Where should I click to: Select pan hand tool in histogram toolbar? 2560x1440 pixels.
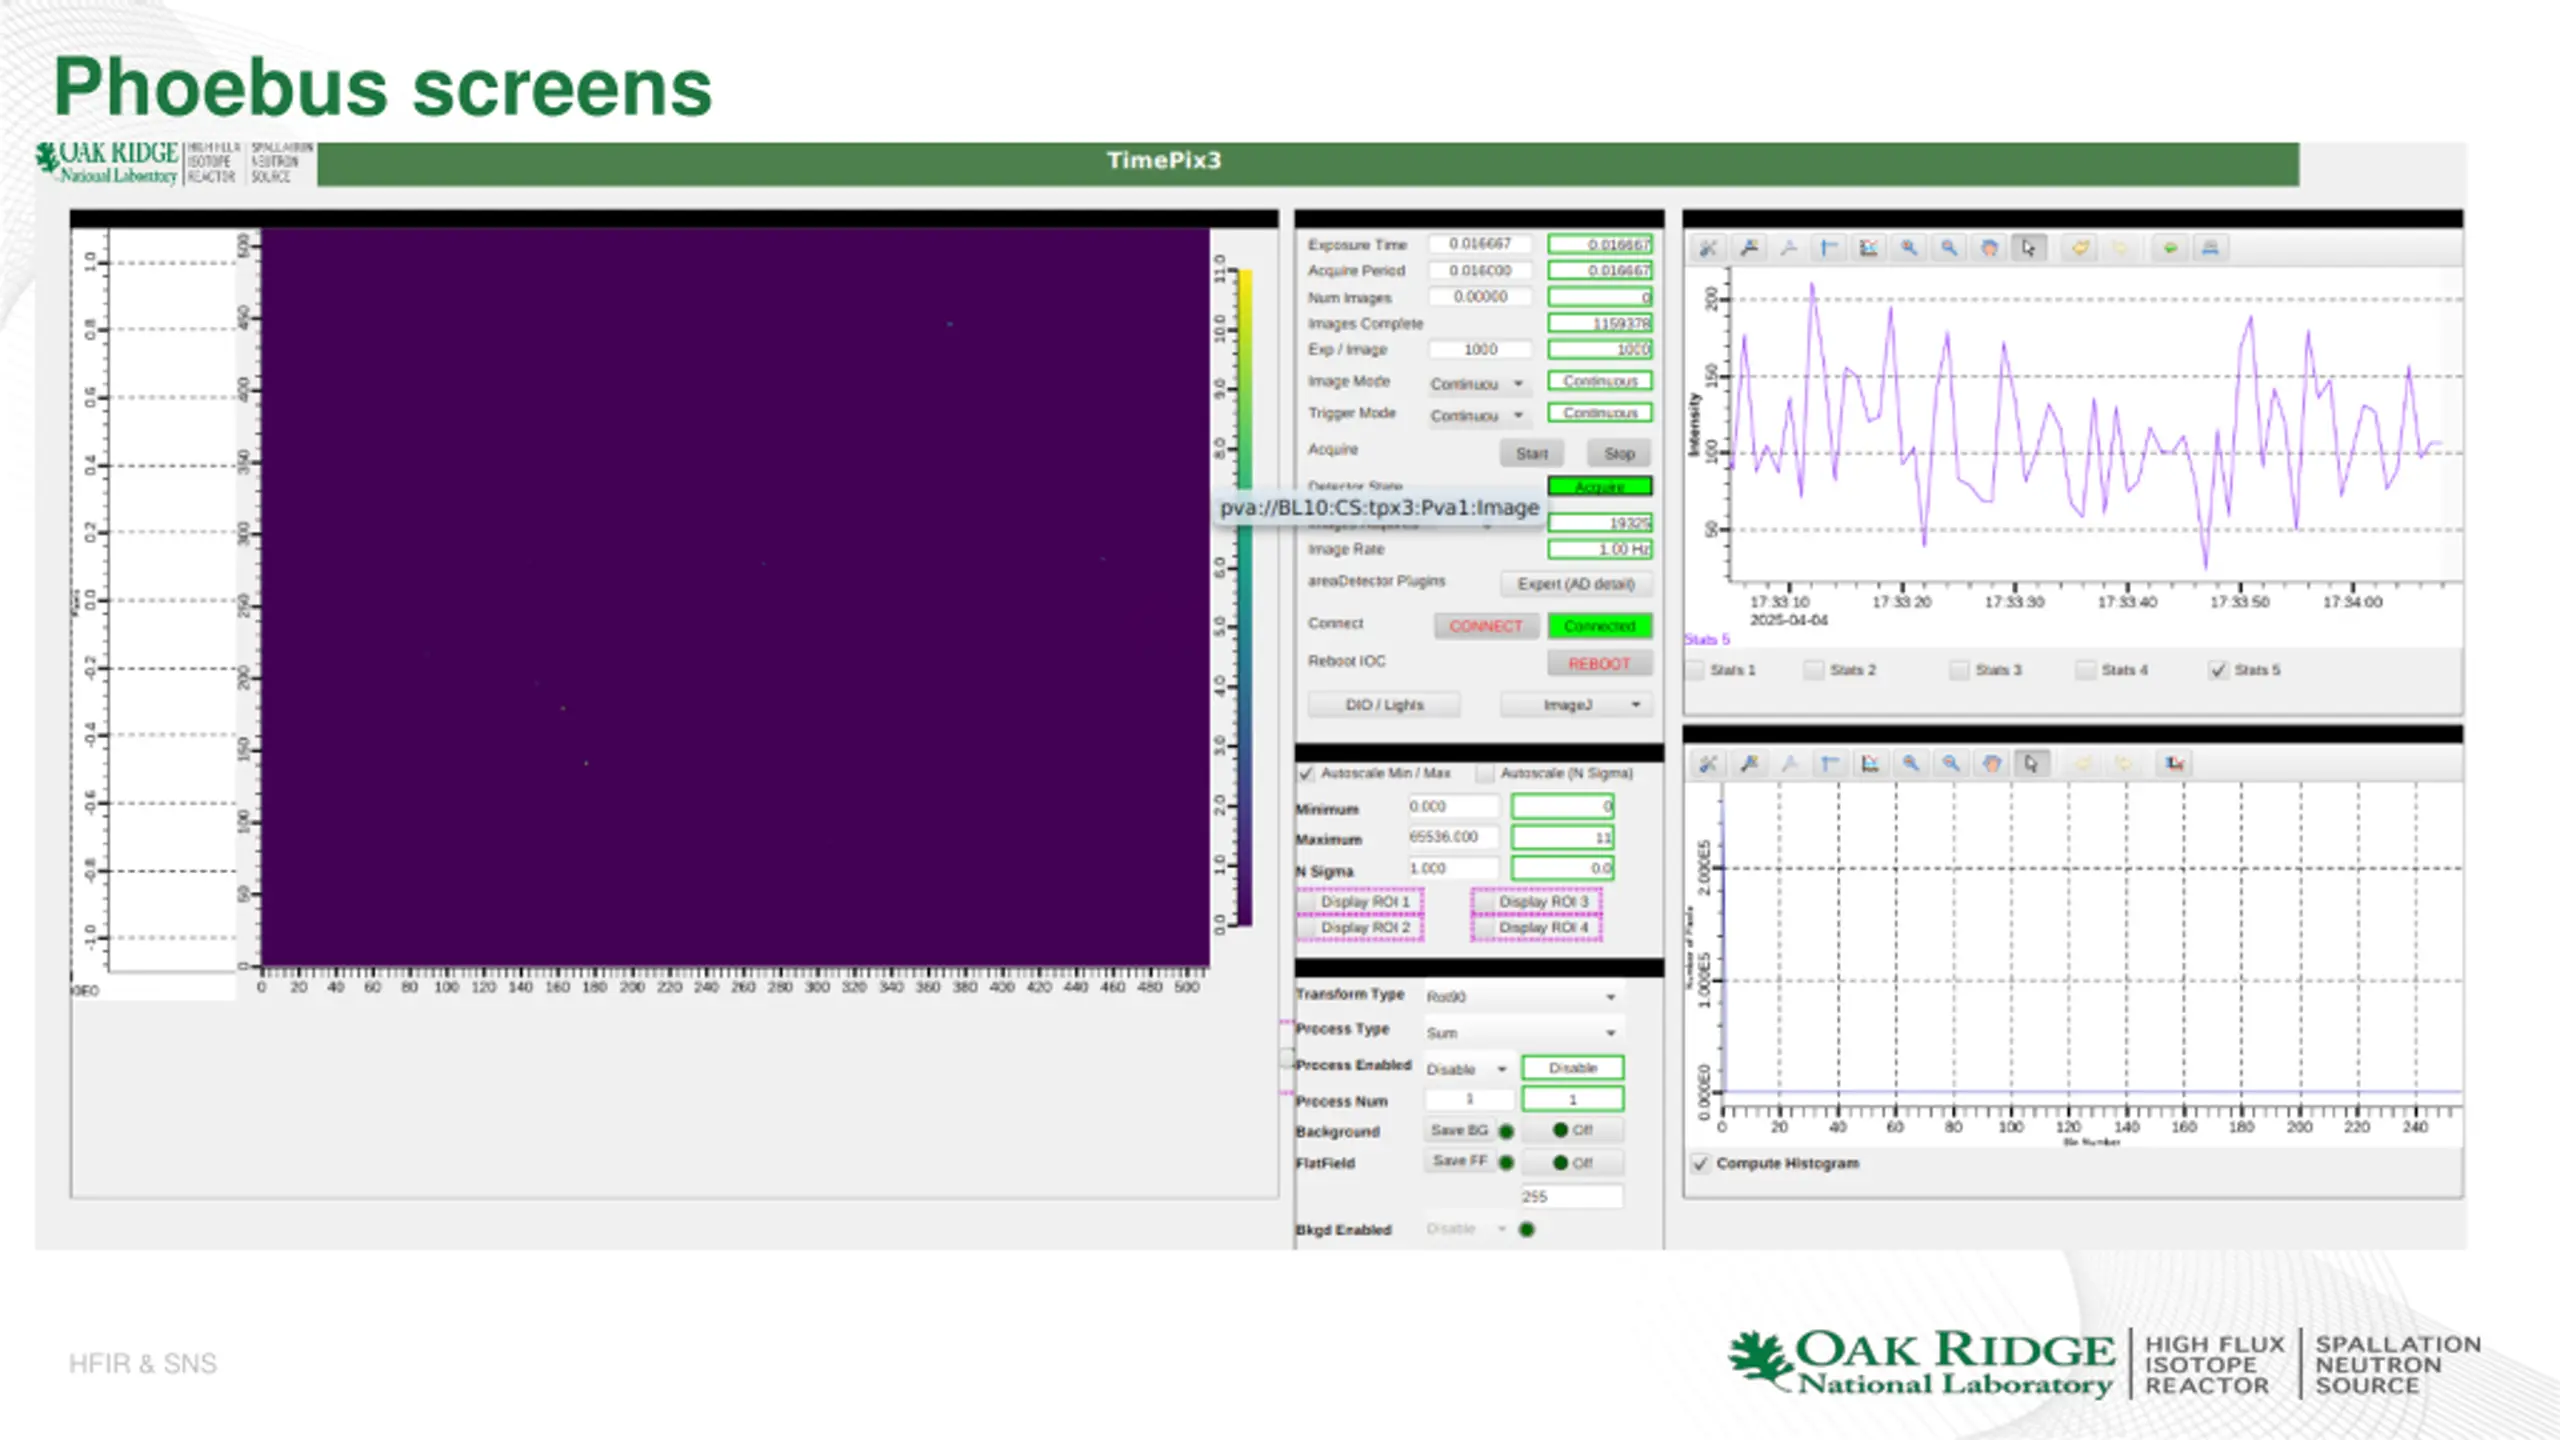pos(1991,764)
